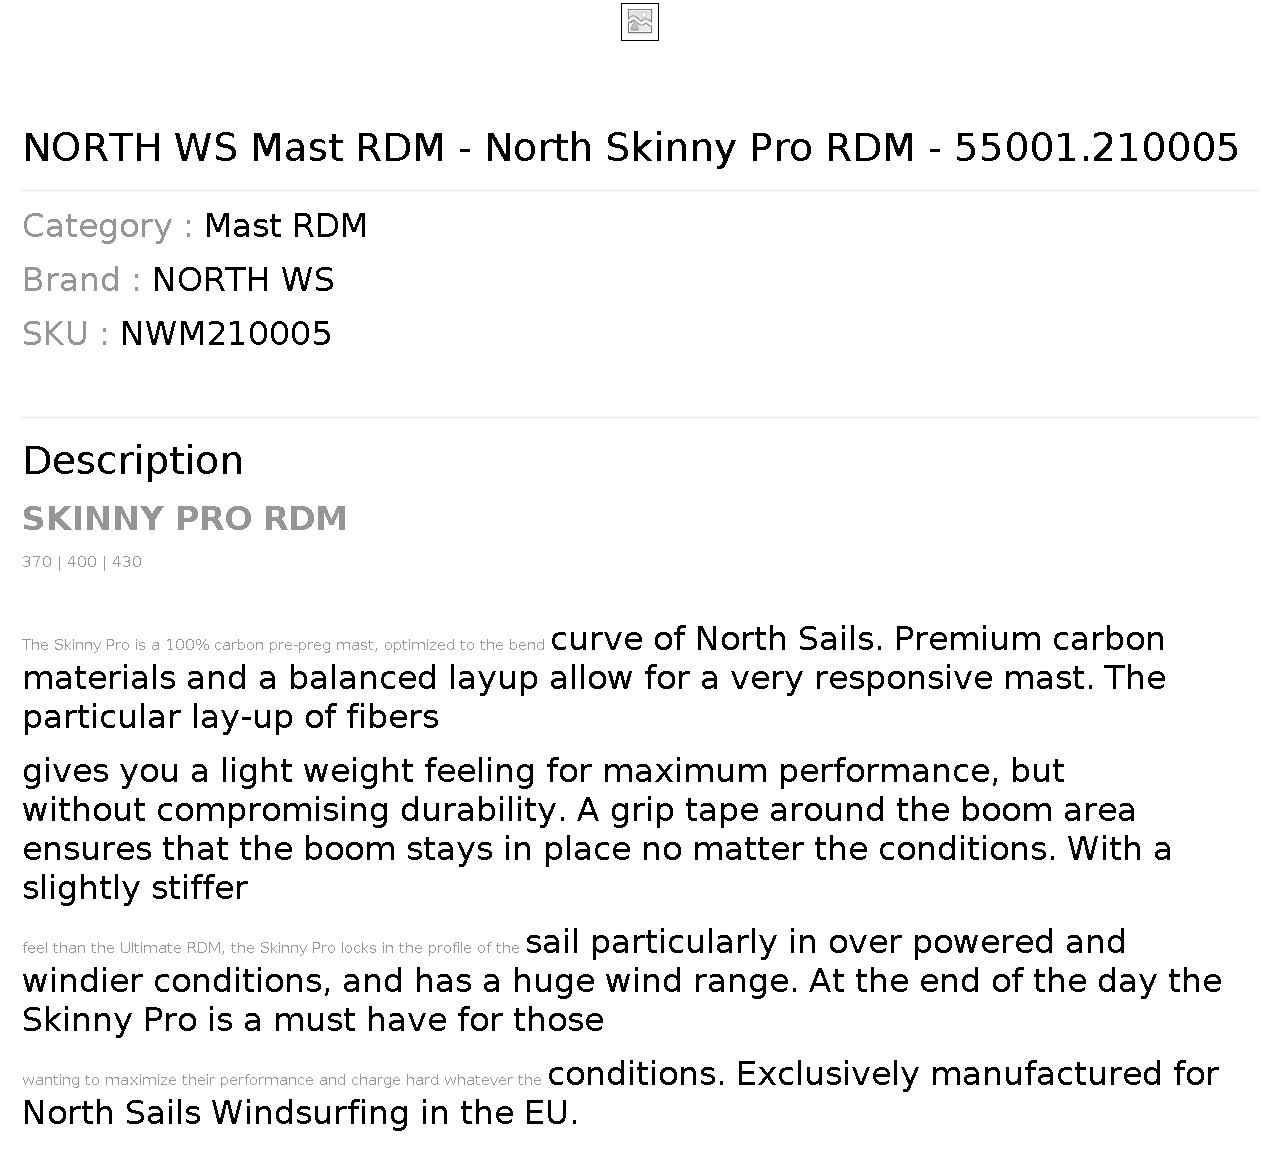Click the 370 | 400 | 430 sizes text

pos(82,562)
